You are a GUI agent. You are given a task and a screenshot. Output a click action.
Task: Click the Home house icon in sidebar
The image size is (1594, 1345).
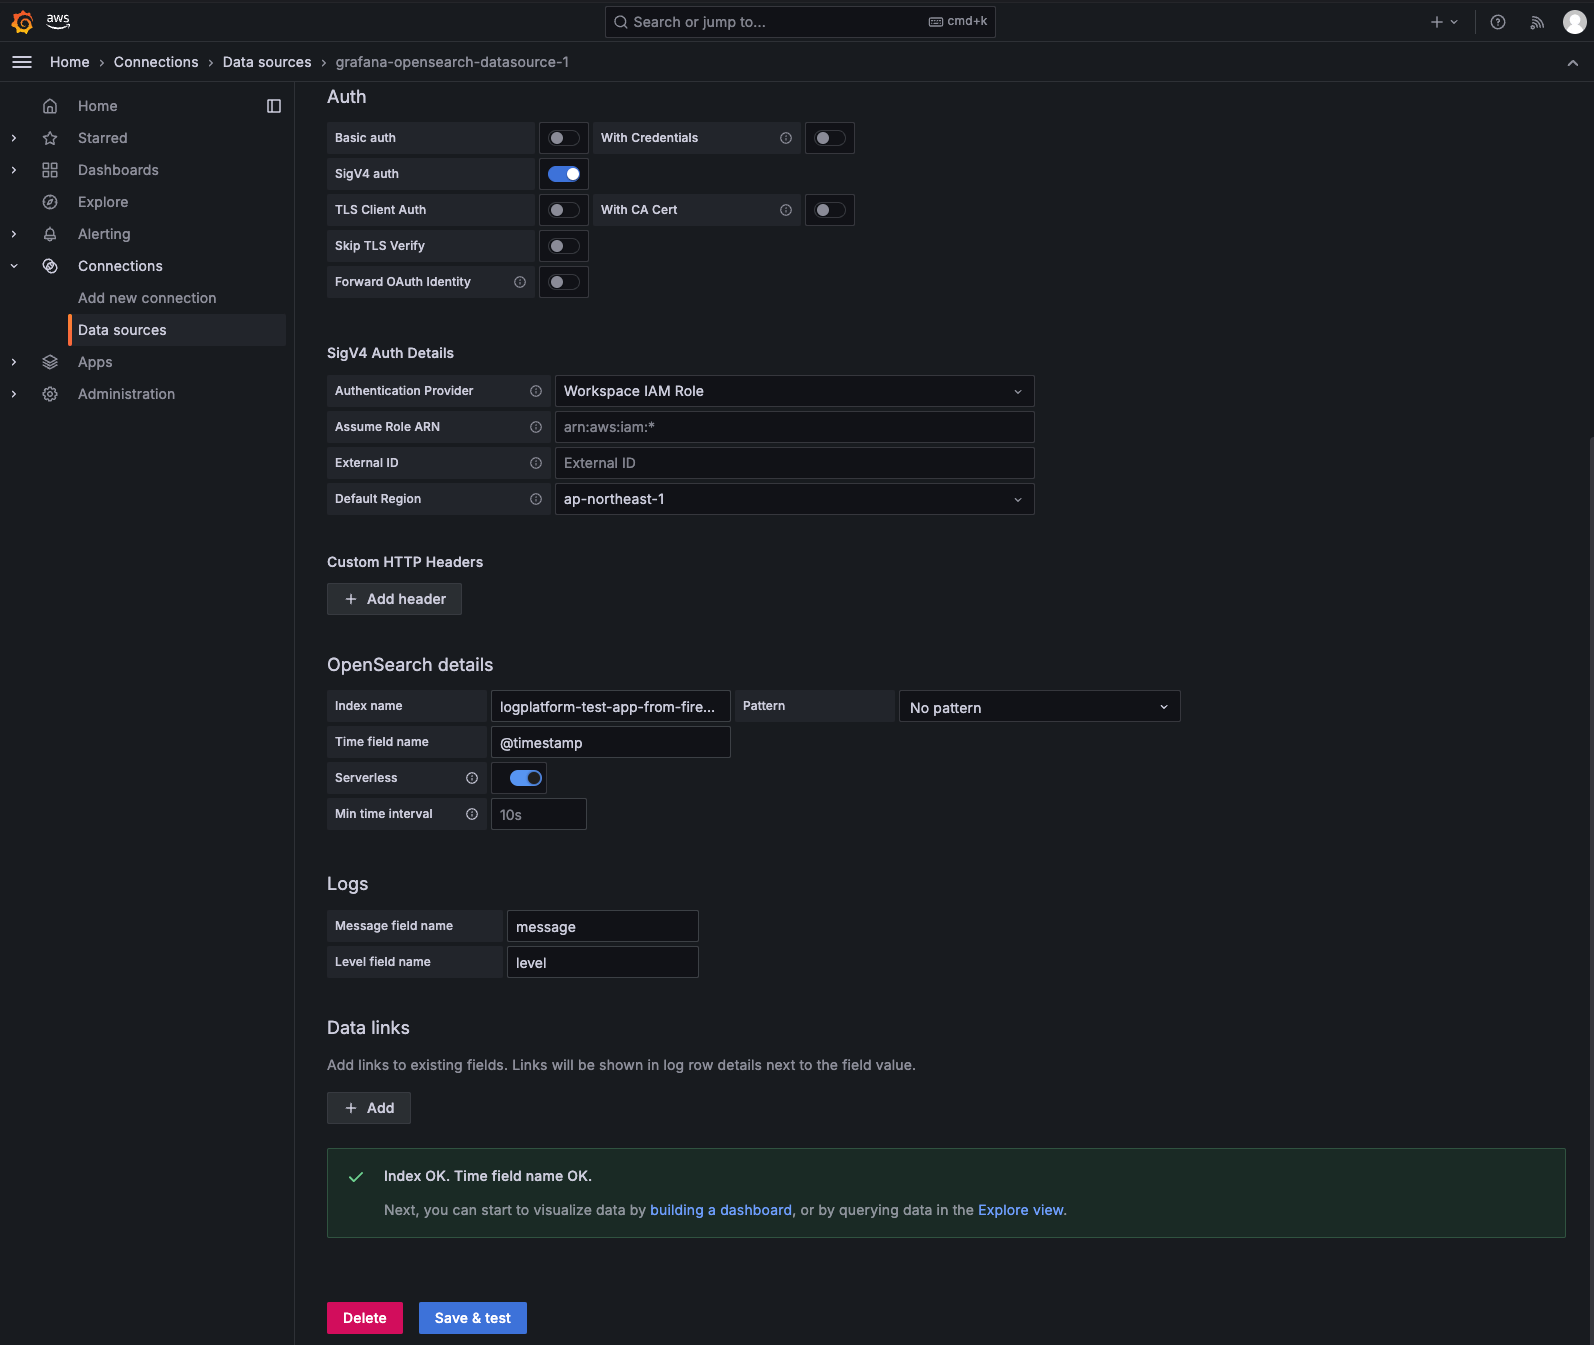(50, 106)
